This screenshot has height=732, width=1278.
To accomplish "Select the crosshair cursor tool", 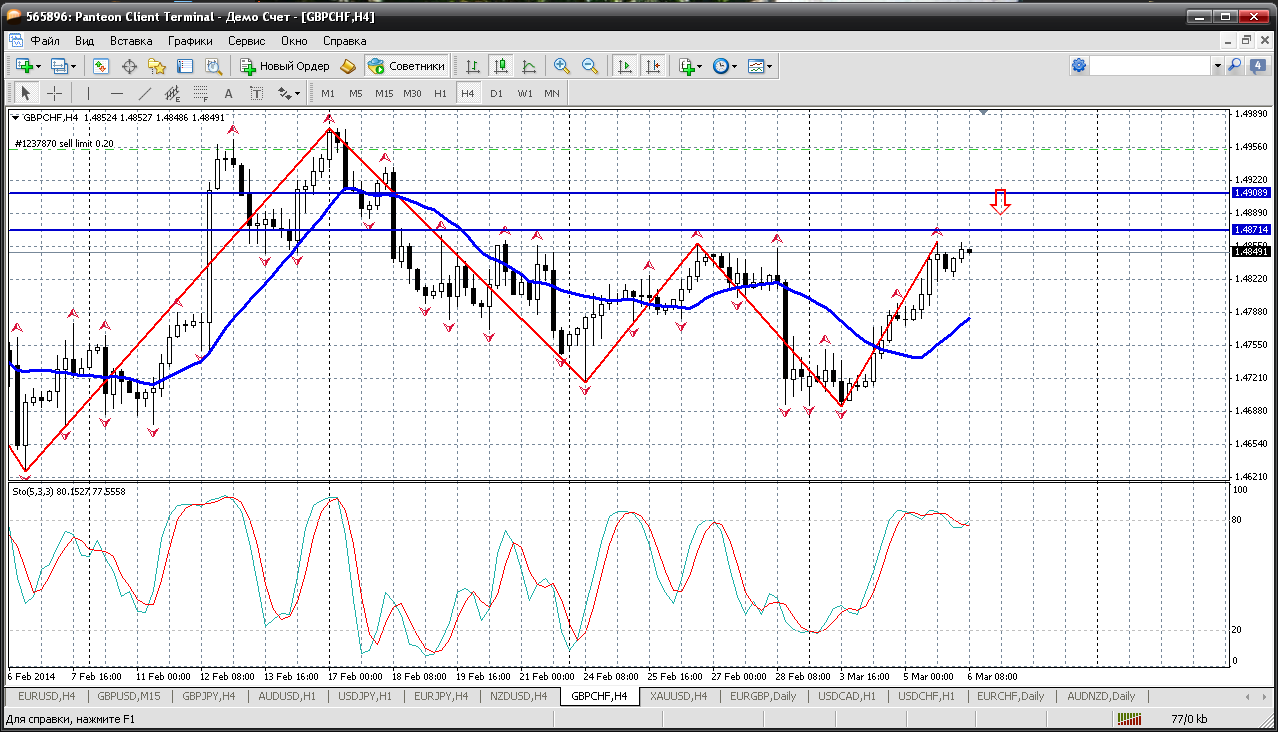I will click(54, 93).
